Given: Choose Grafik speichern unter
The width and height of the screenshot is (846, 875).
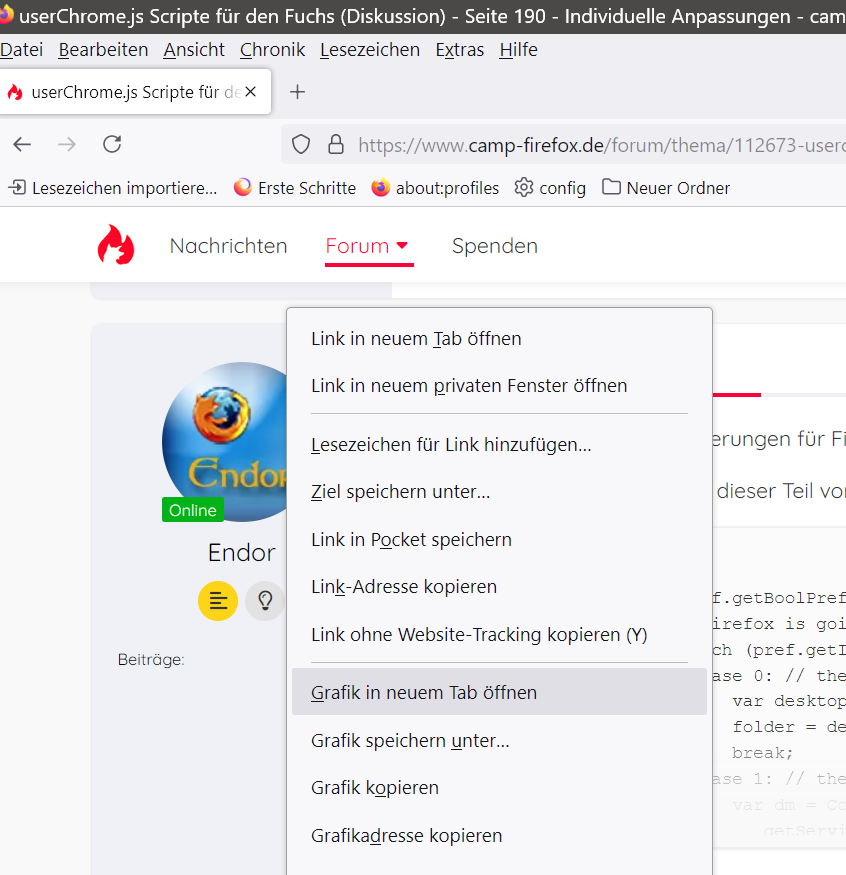Looking at the screenshot, I should click(x=499, y=741).
